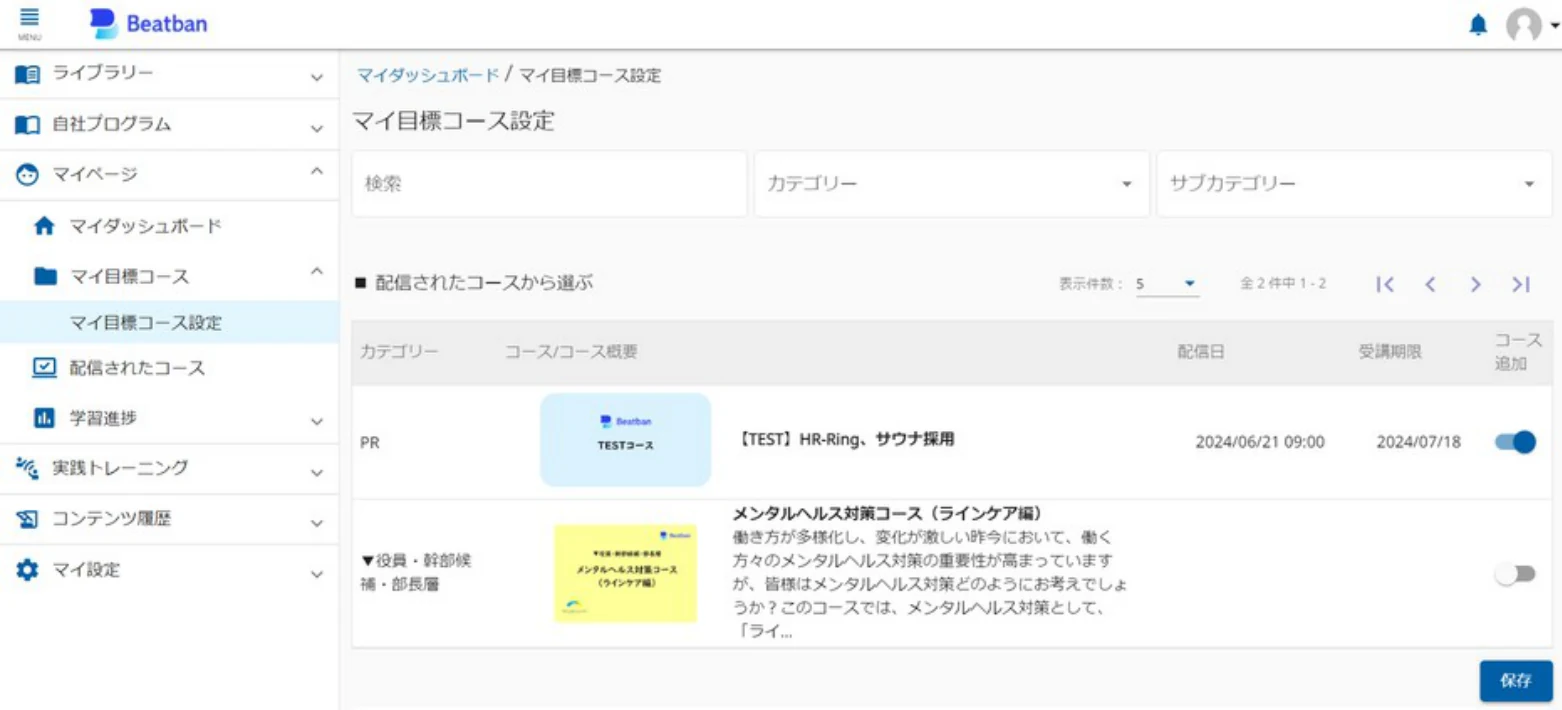Open the カテゴリー dropdown
Screen dimensions: 1562x710
(x=951, y=184)
